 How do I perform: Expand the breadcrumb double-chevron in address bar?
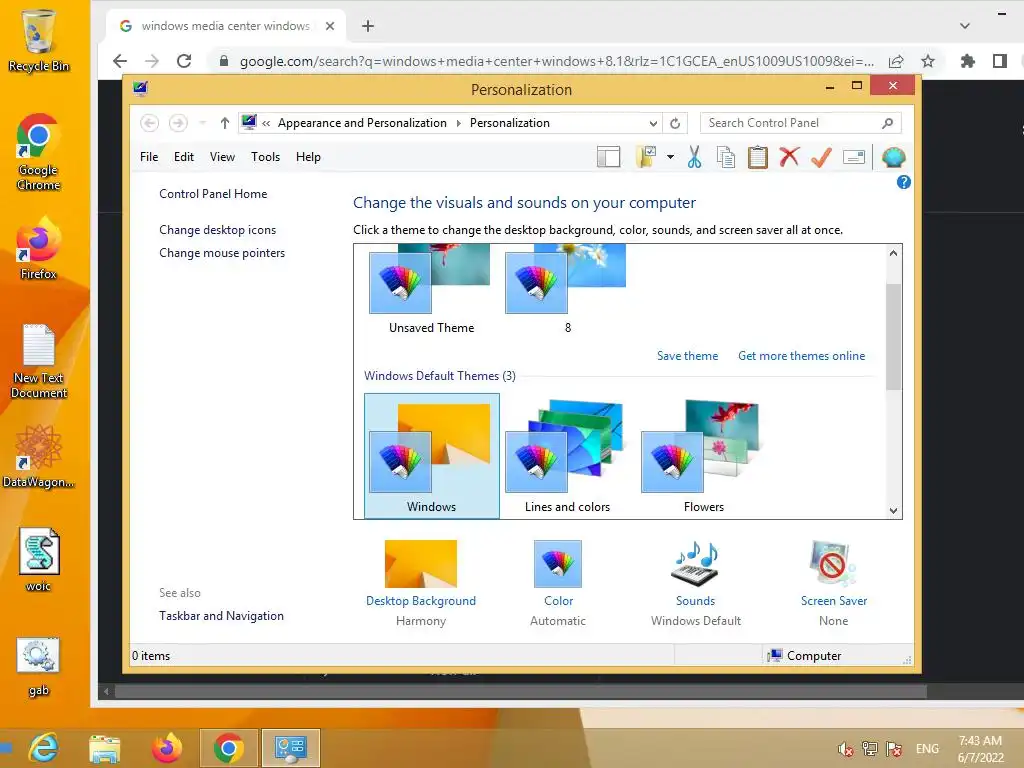pos(266,123)
